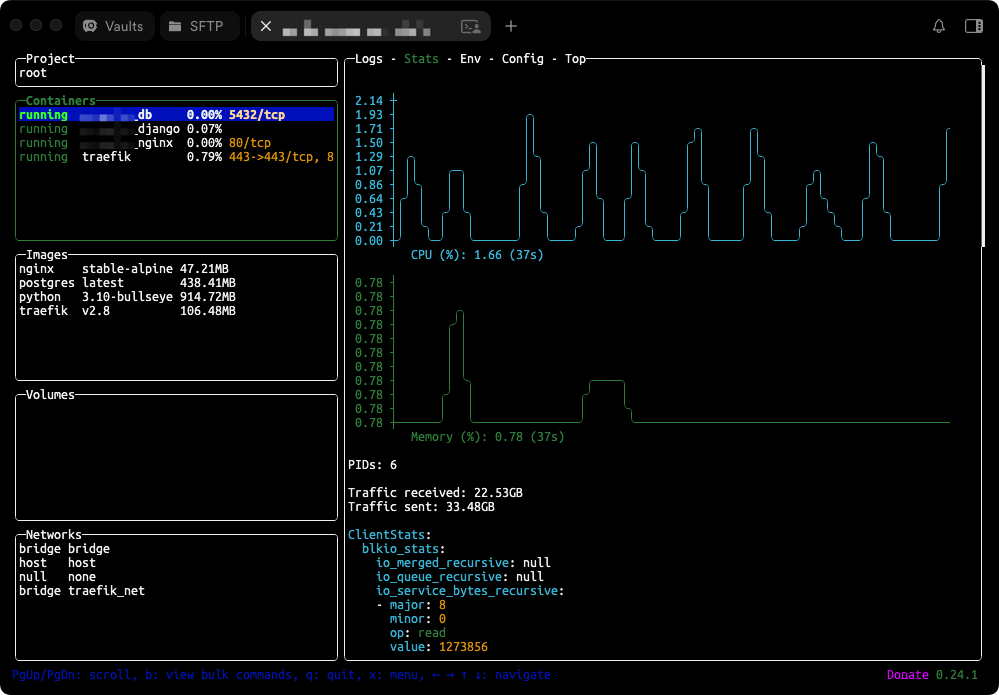The width and height of the screenshot is (999, 695).
Task: Select the Stats tab
Action: [421, 59]
